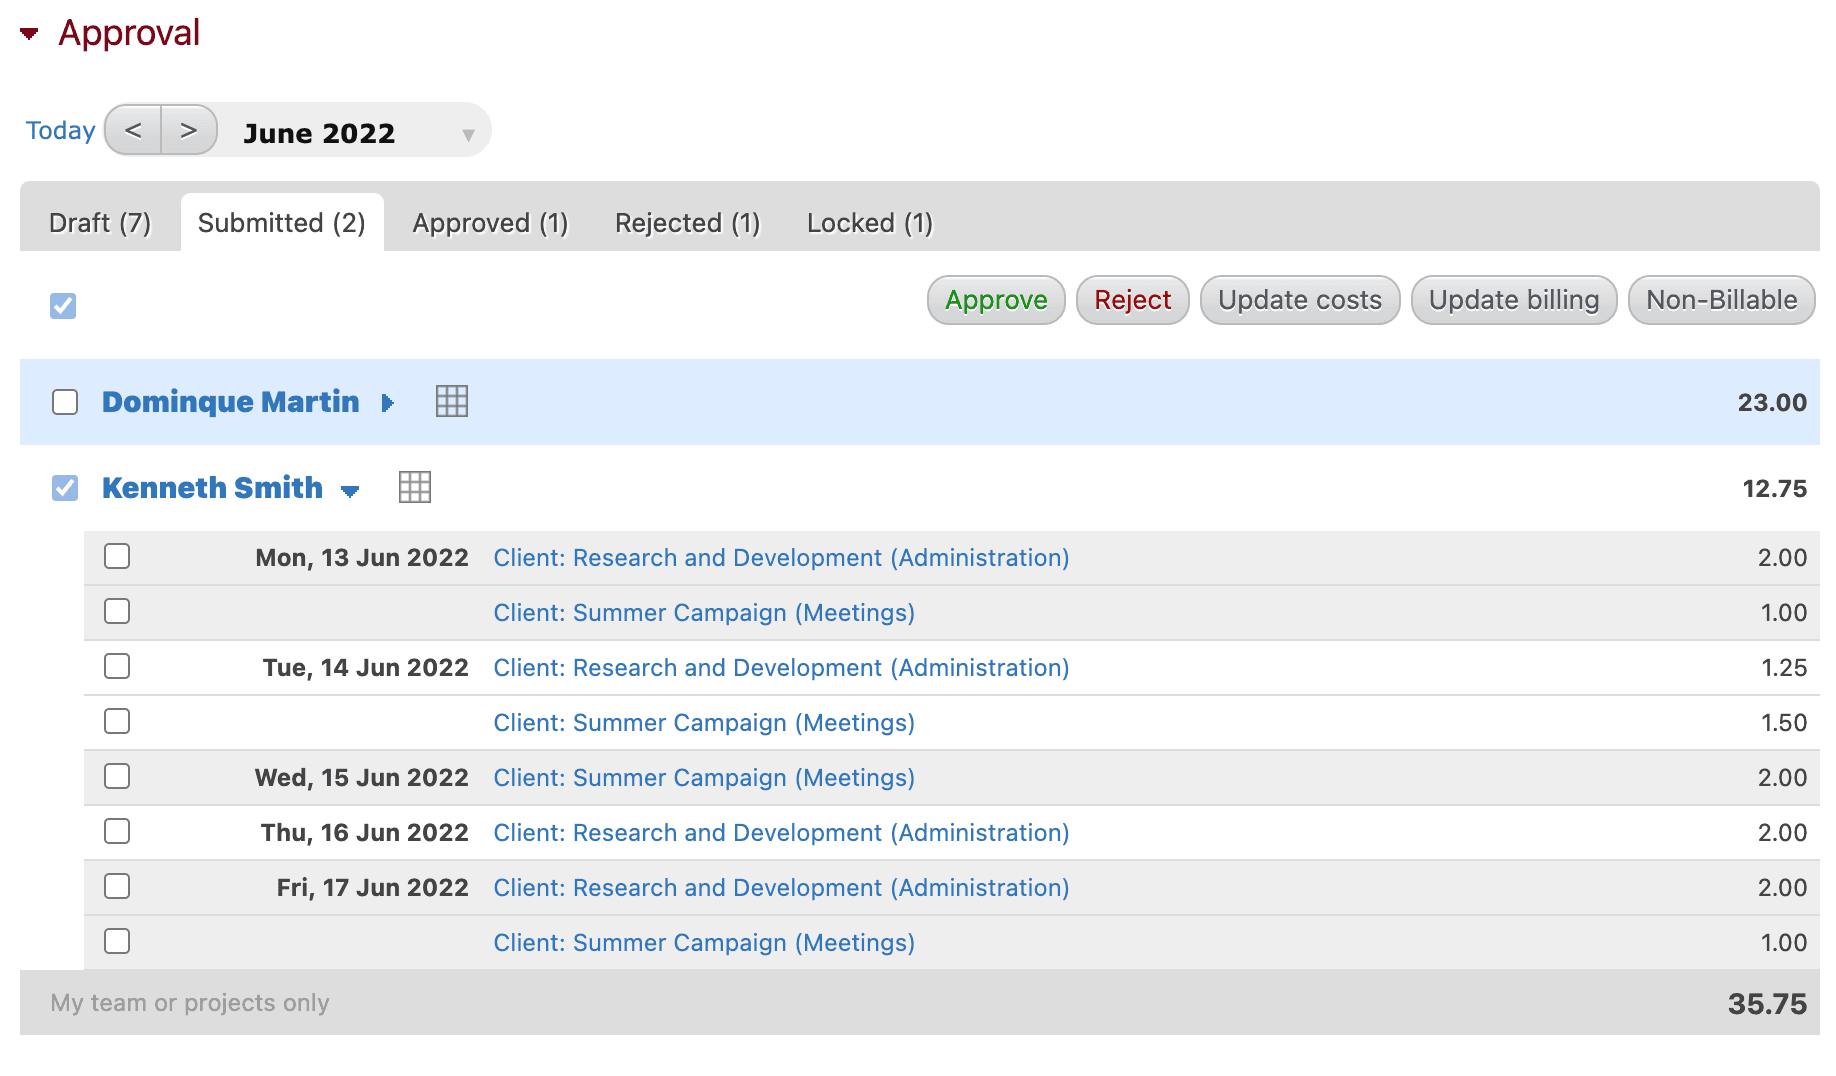The width and height of the screenshot is (1836, 1076).
Task: Open Kenneth Smith's timesheet grid view
Action: pos(415,487)
